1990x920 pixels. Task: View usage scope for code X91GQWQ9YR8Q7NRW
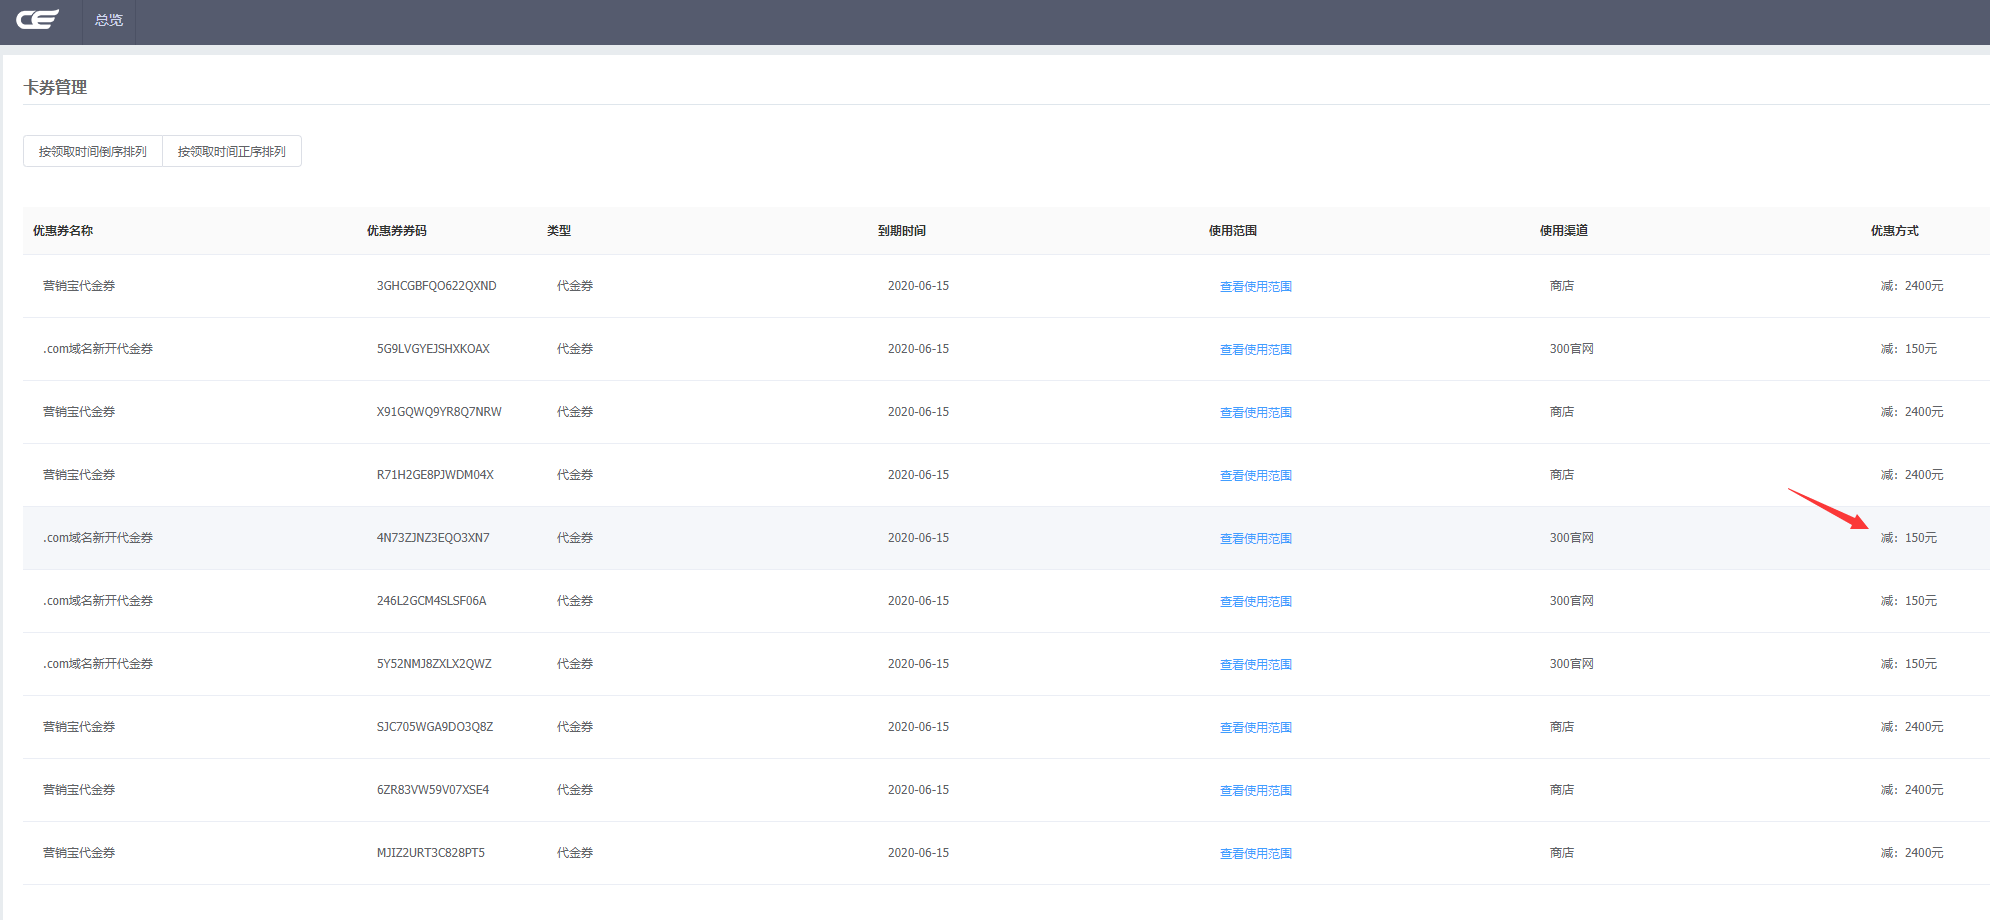pyautogui.click(x=1255, y=413)
